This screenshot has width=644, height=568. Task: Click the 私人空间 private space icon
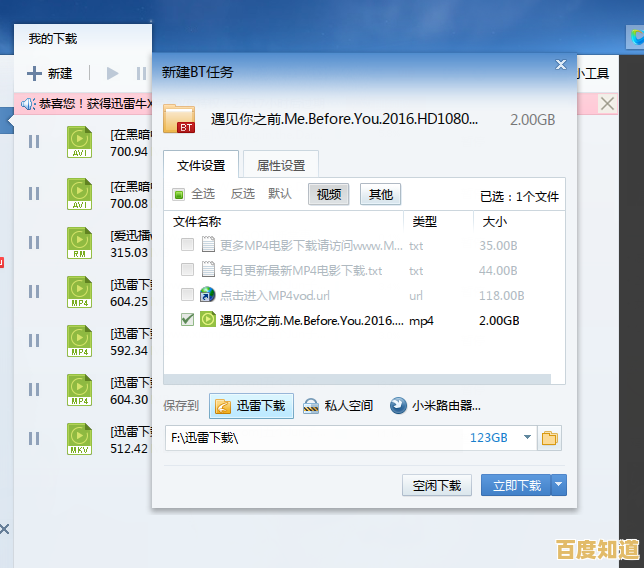tap(311, 406)
